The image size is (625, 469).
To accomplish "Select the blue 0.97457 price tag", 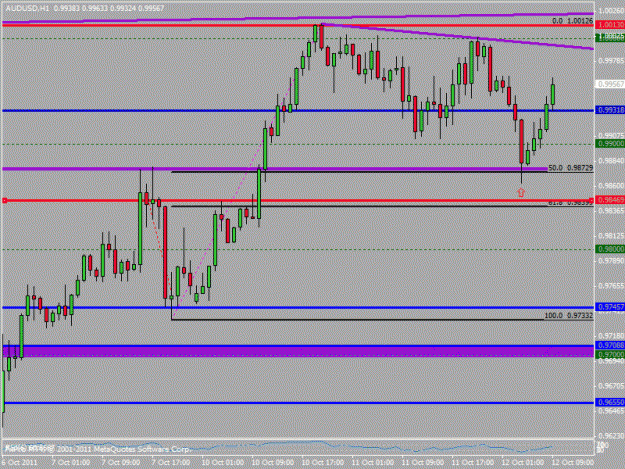I will point(610,307).
